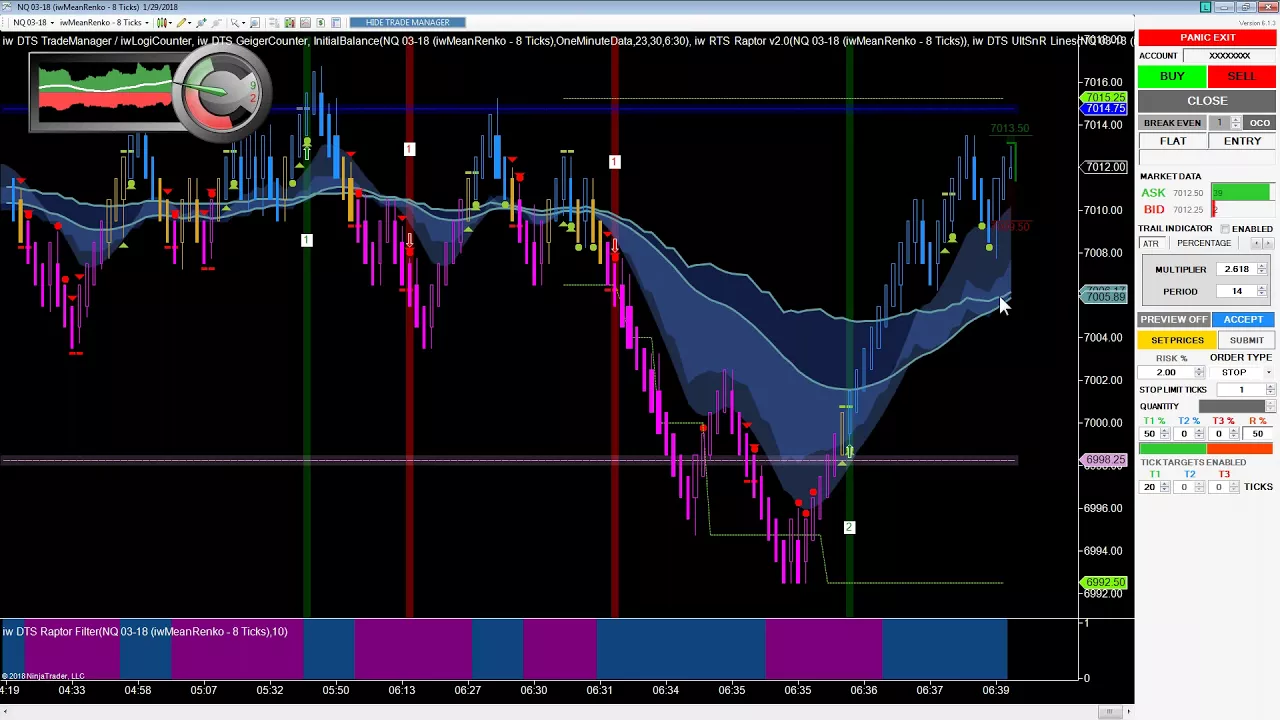This screenshot has width=1280, height=720.
Task: Adjust the break even value spinner
Action: (x=1235, y=123)
